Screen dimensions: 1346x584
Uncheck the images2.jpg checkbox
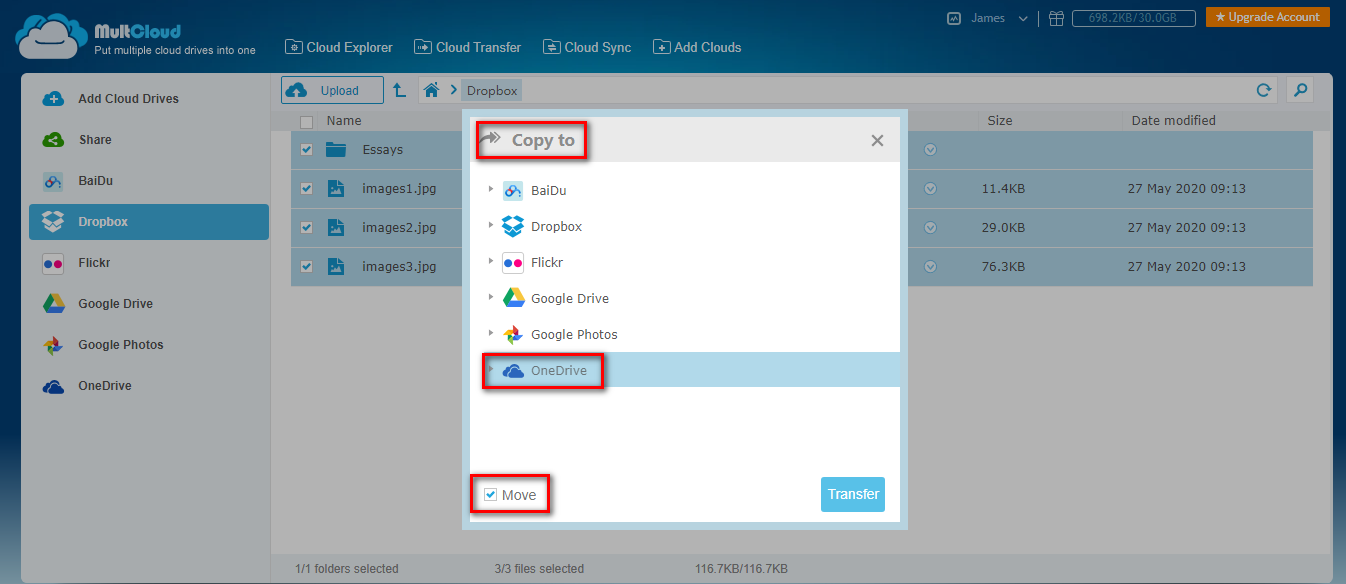[307, 227]
